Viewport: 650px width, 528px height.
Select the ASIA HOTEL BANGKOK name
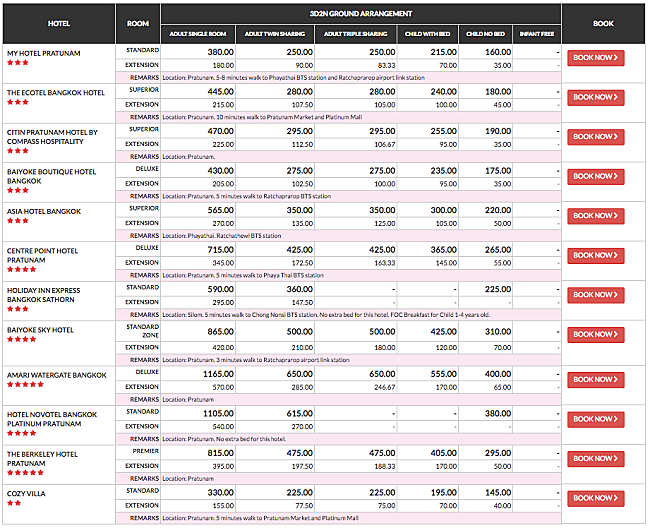coord(44,211)
